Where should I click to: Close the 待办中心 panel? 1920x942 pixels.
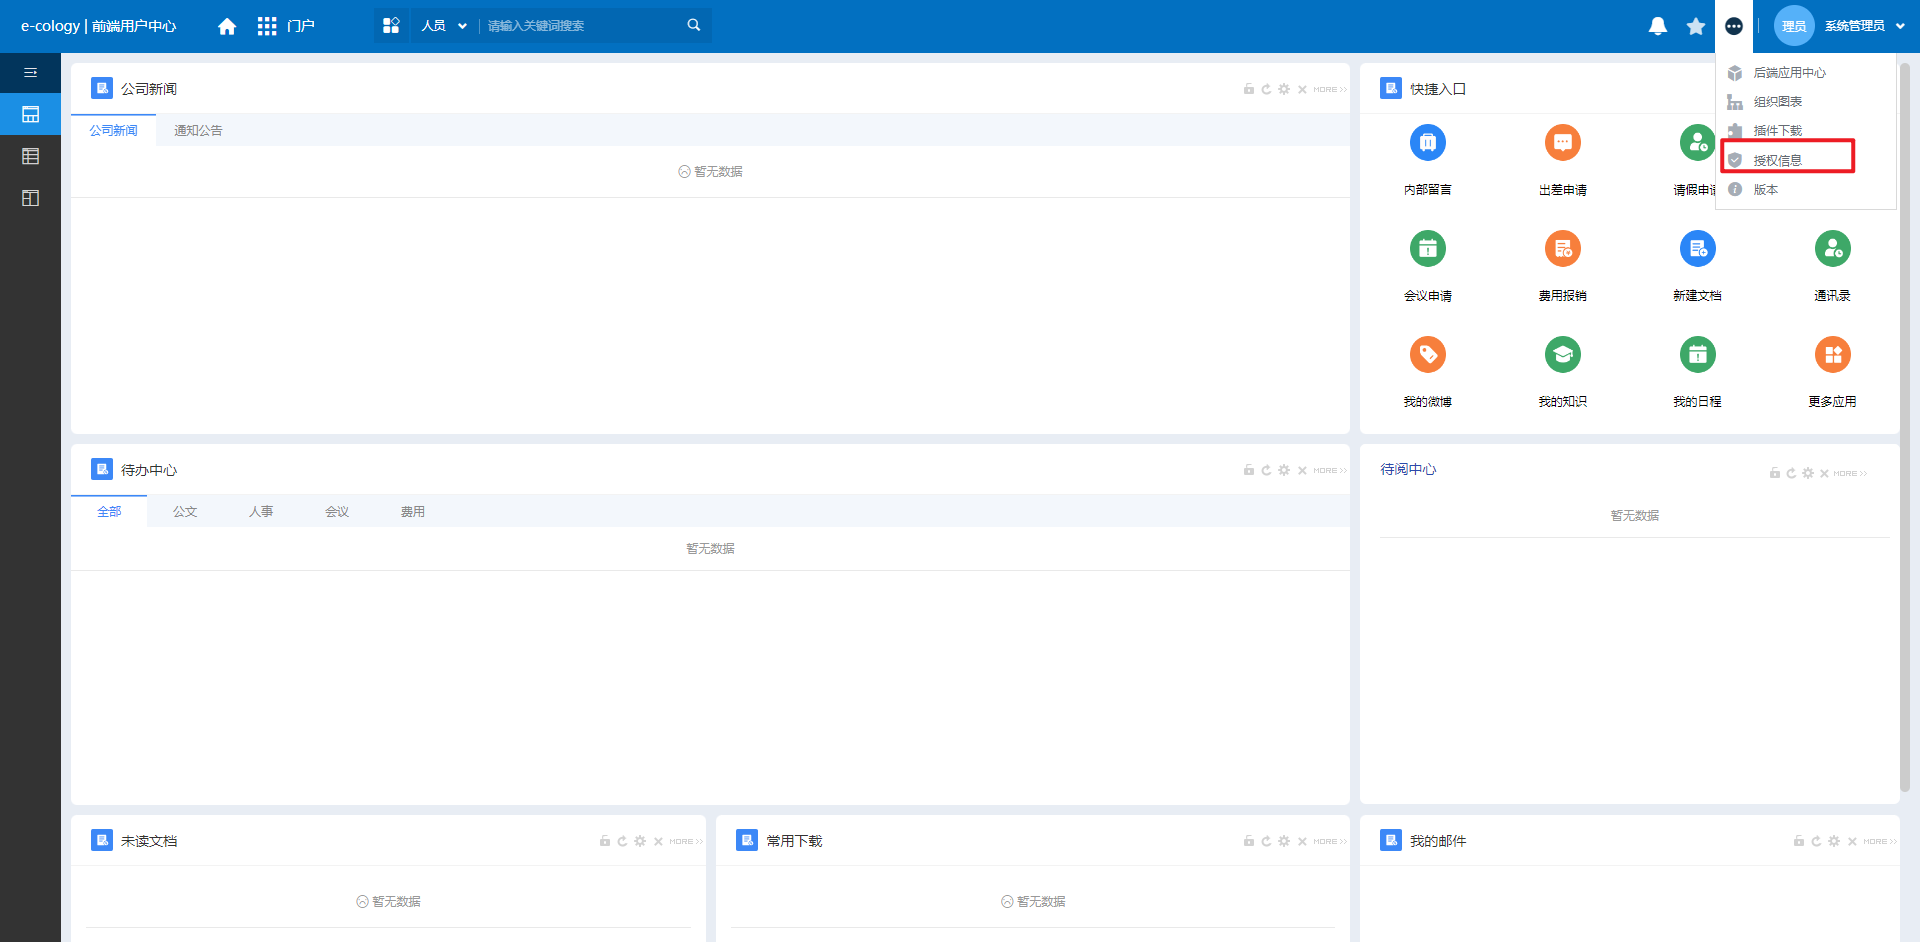(1302, 471)
